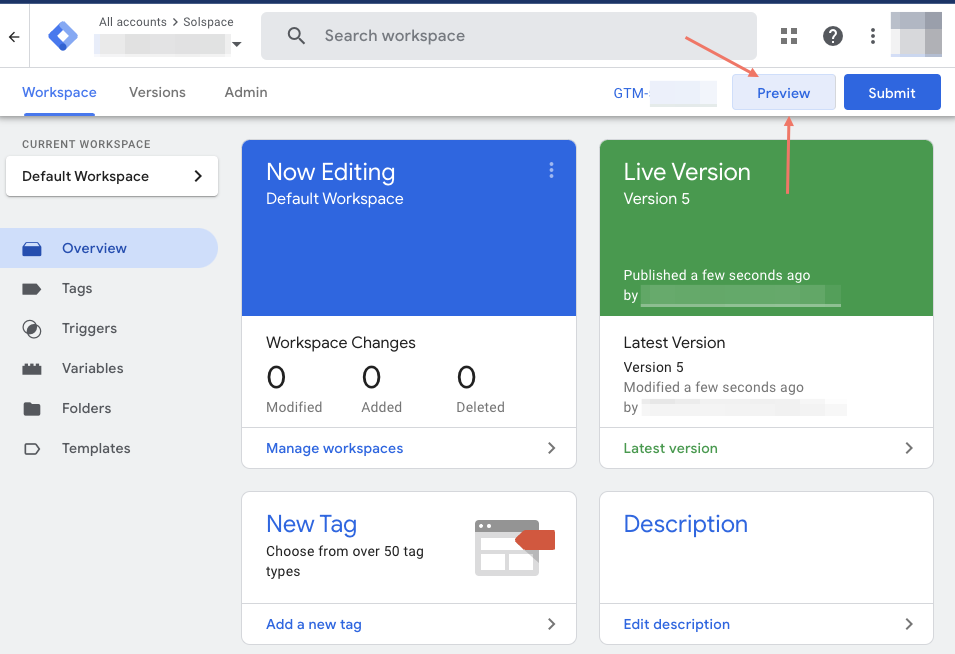
Task: Open Folders in the sidebar
Action: tap(86, 408)
